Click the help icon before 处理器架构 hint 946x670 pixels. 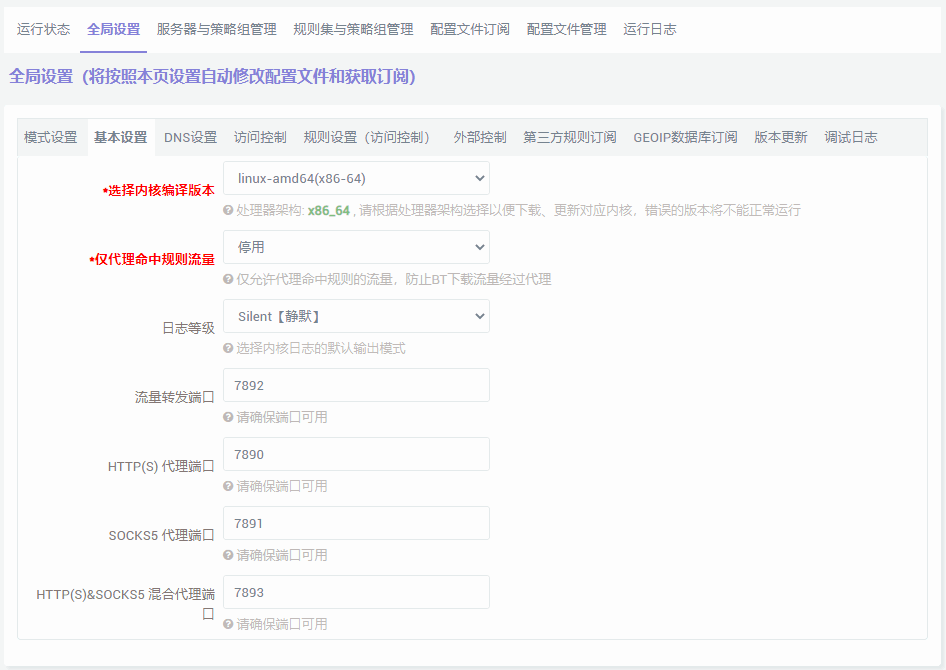coord(228,210)
